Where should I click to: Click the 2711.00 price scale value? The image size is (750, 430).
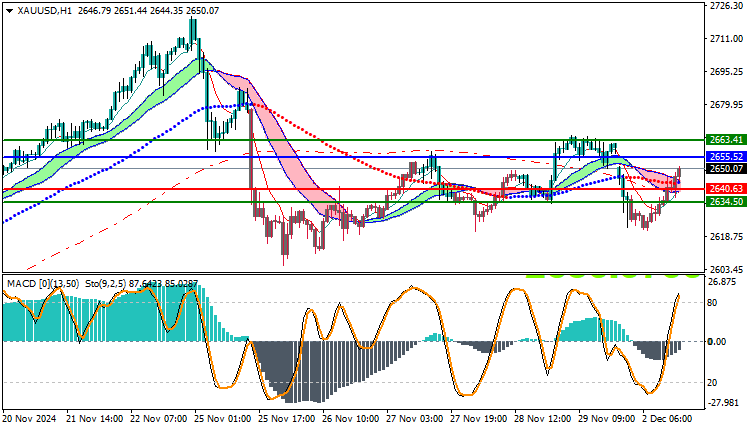pyautogui.click(x=727, y=39)
